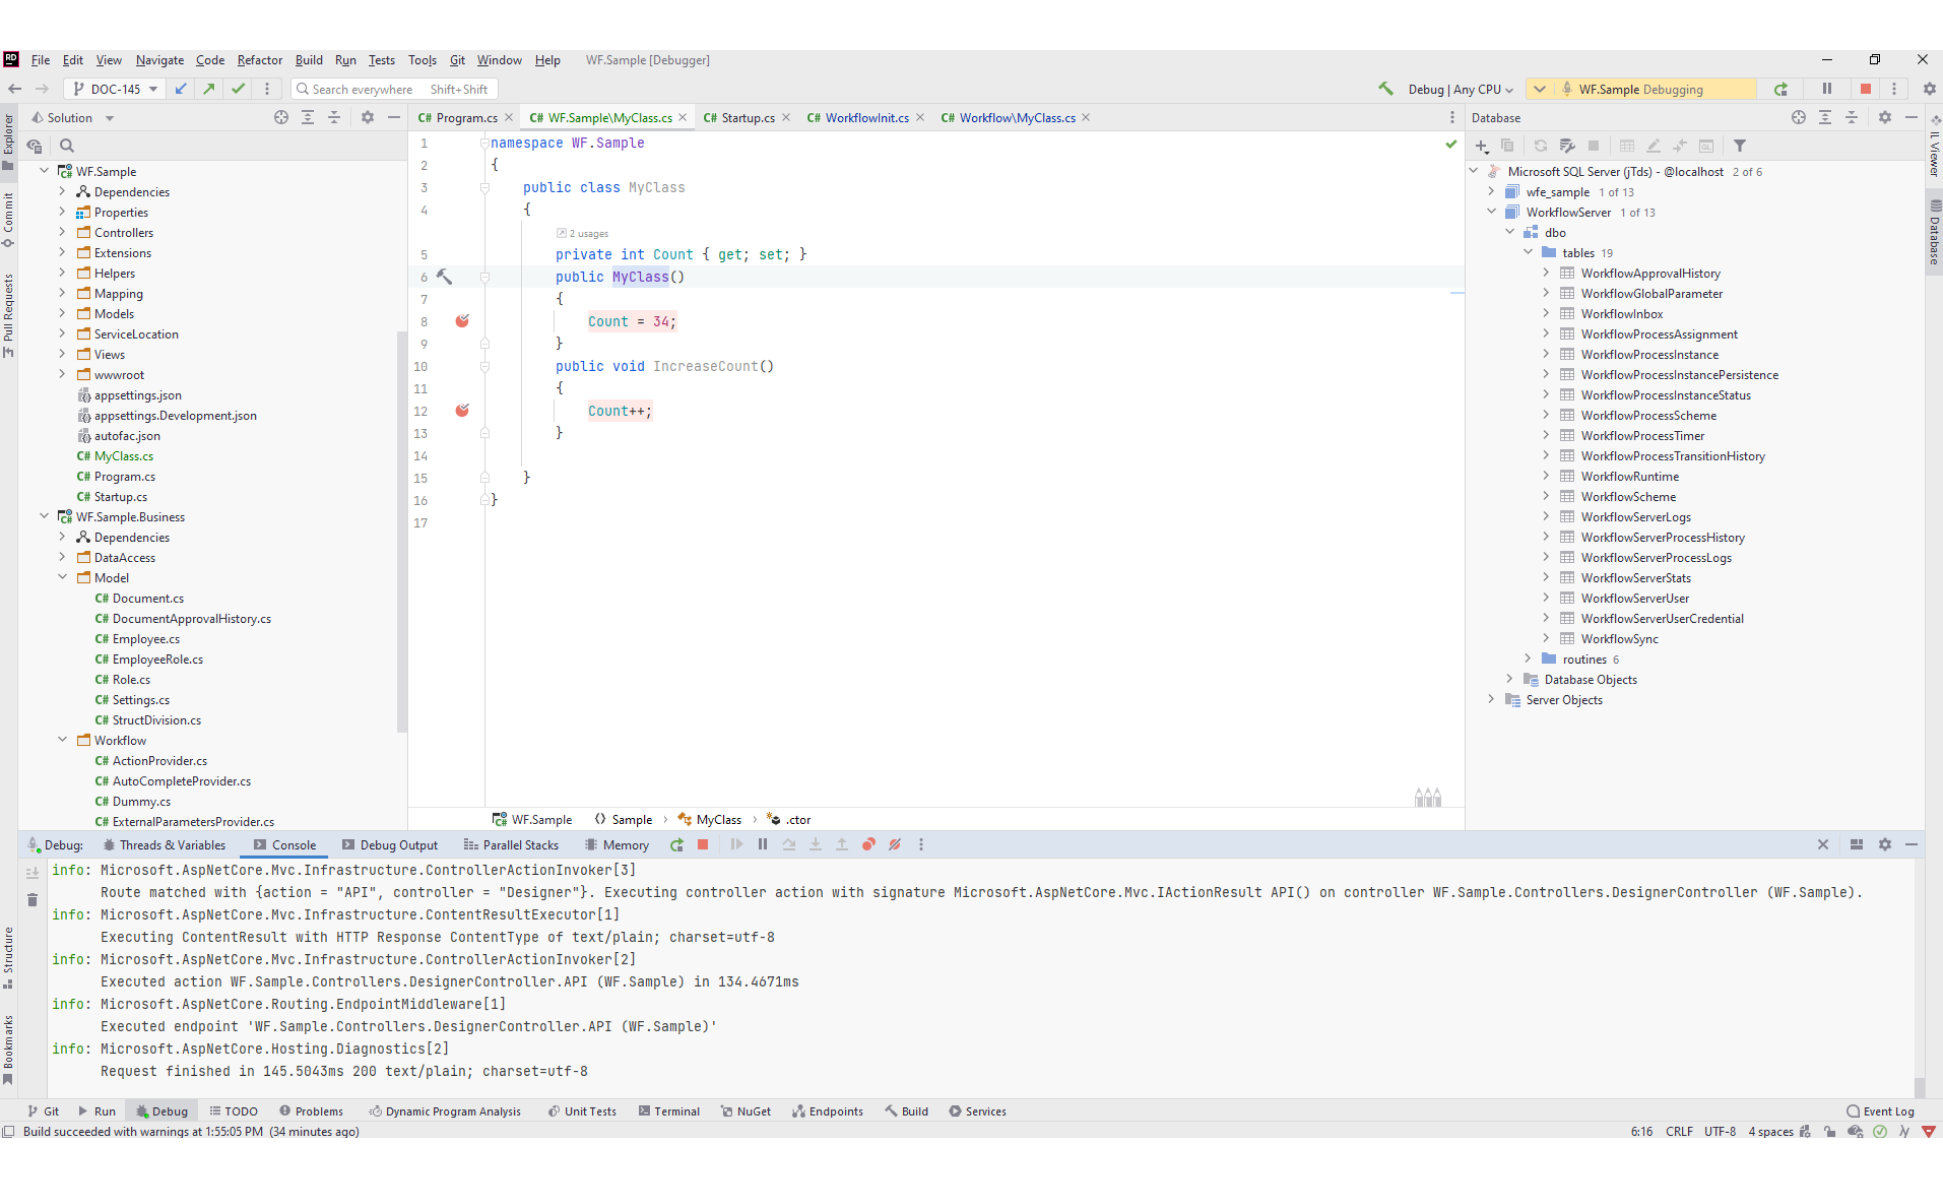Click the filter icon in Database toolbar
Image resolution: width=1943 pixels, height=1188 pixels.
[1740, 146]
